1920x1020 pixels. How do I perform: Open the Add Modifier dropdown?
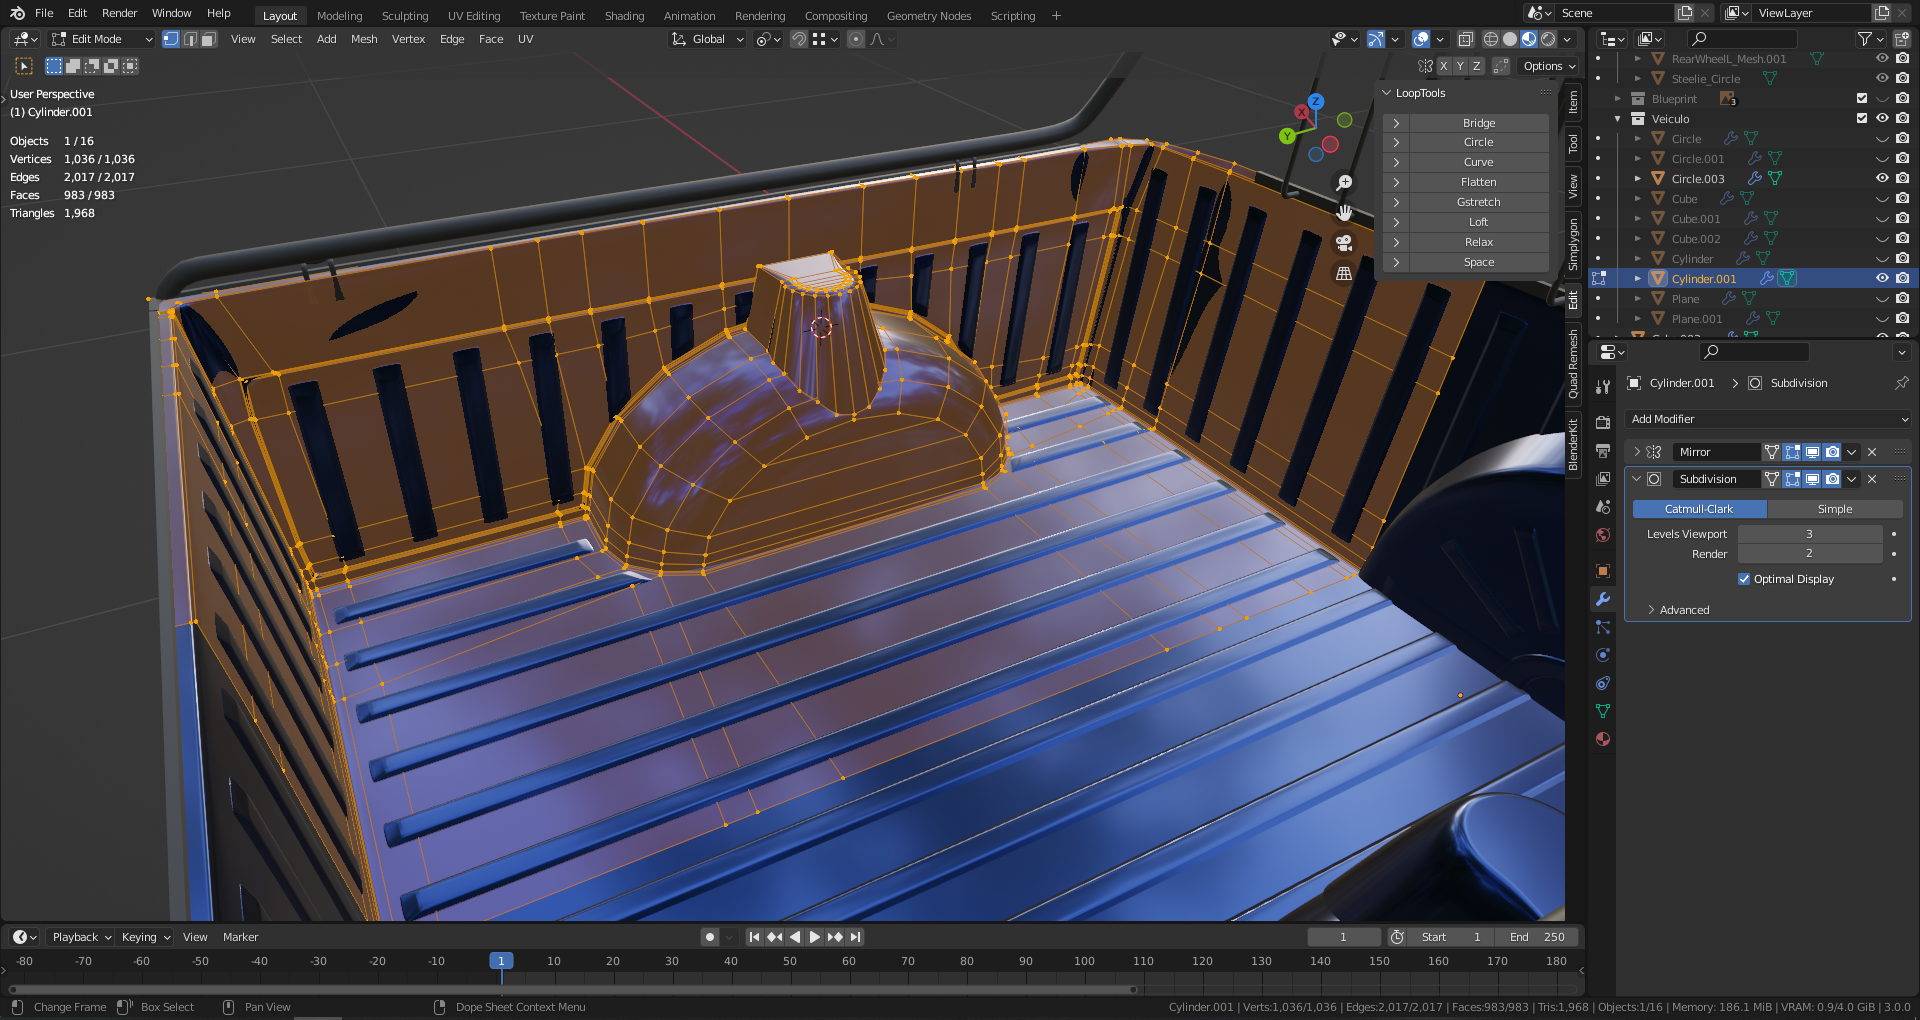coord(1768,419)
